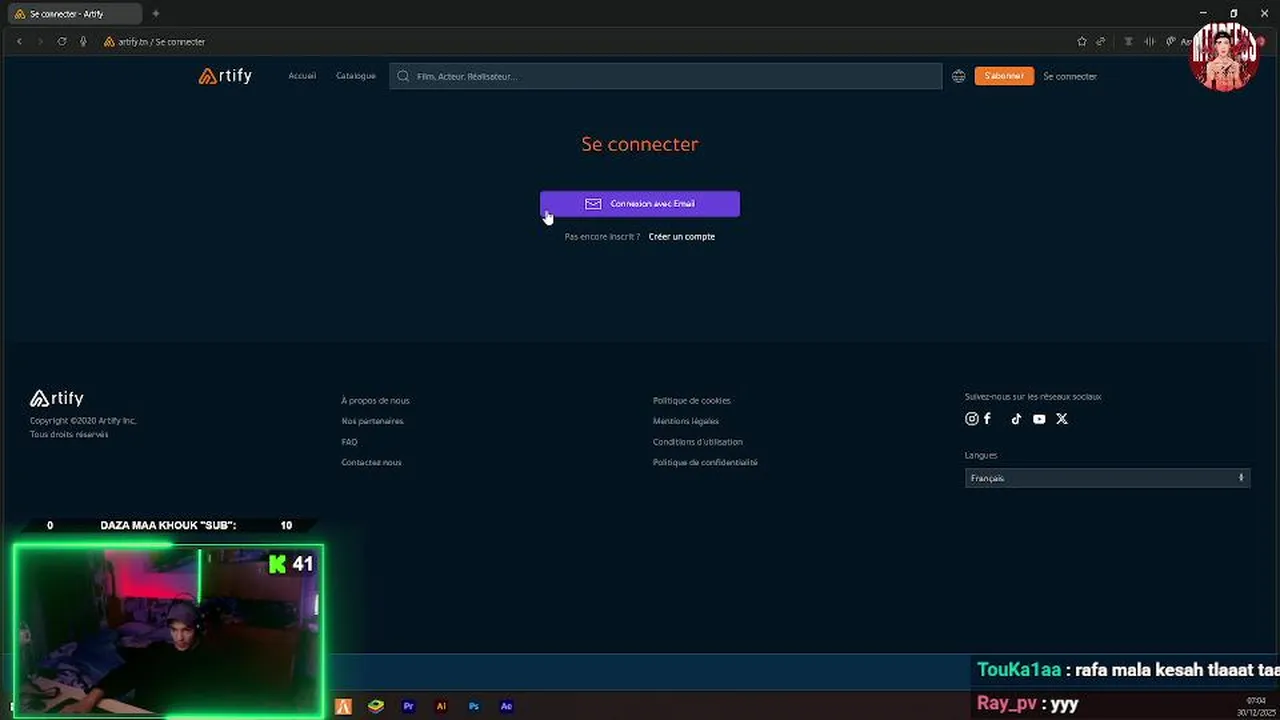Open Artify Facebook page icon
Viewport: 1280px width, 720px height.
pos(987,419)
